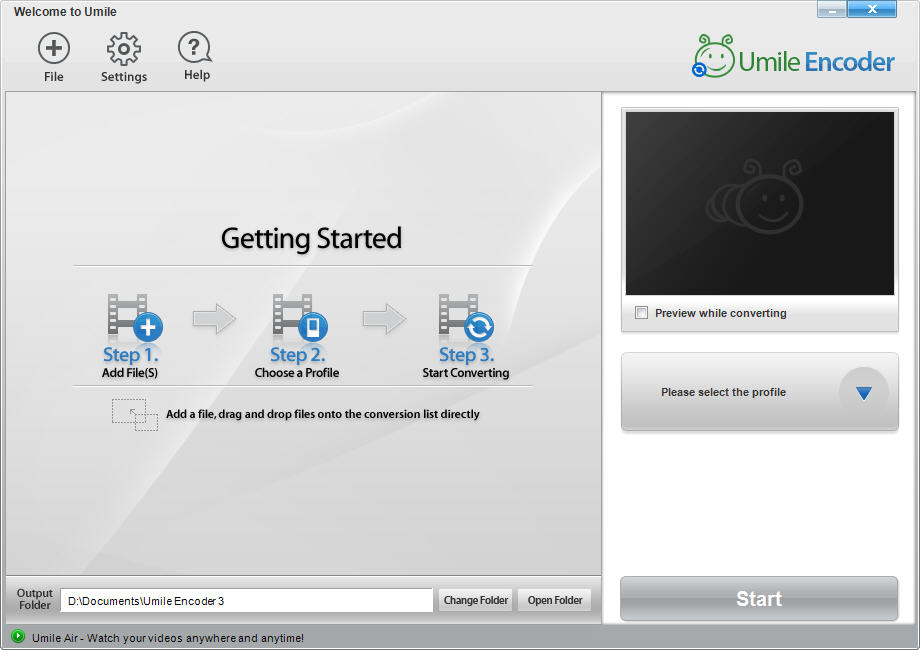
Task: Click the Step 1 Add File(S) icon
Action: click(x=131, y=319)
